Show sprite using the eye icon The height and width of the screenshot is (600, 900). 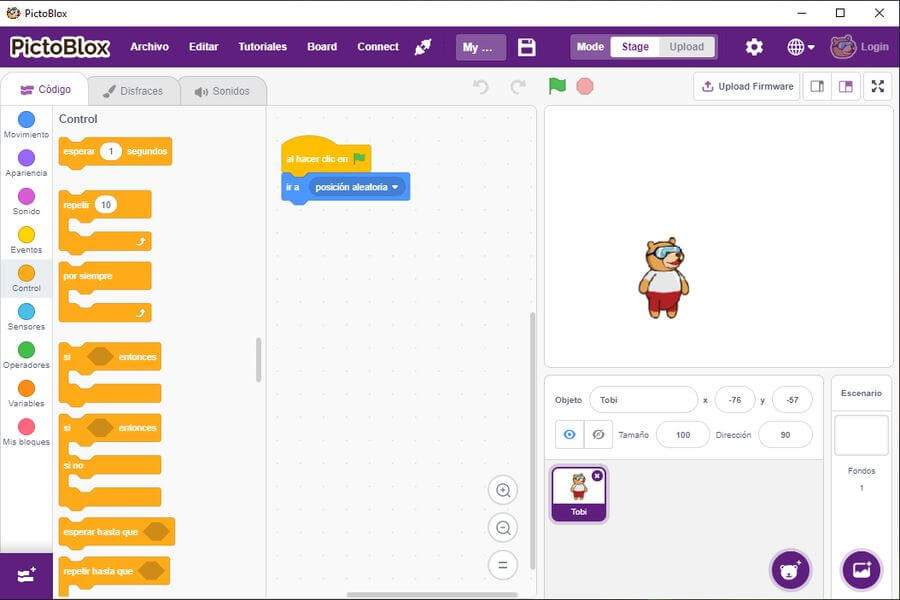570,434
